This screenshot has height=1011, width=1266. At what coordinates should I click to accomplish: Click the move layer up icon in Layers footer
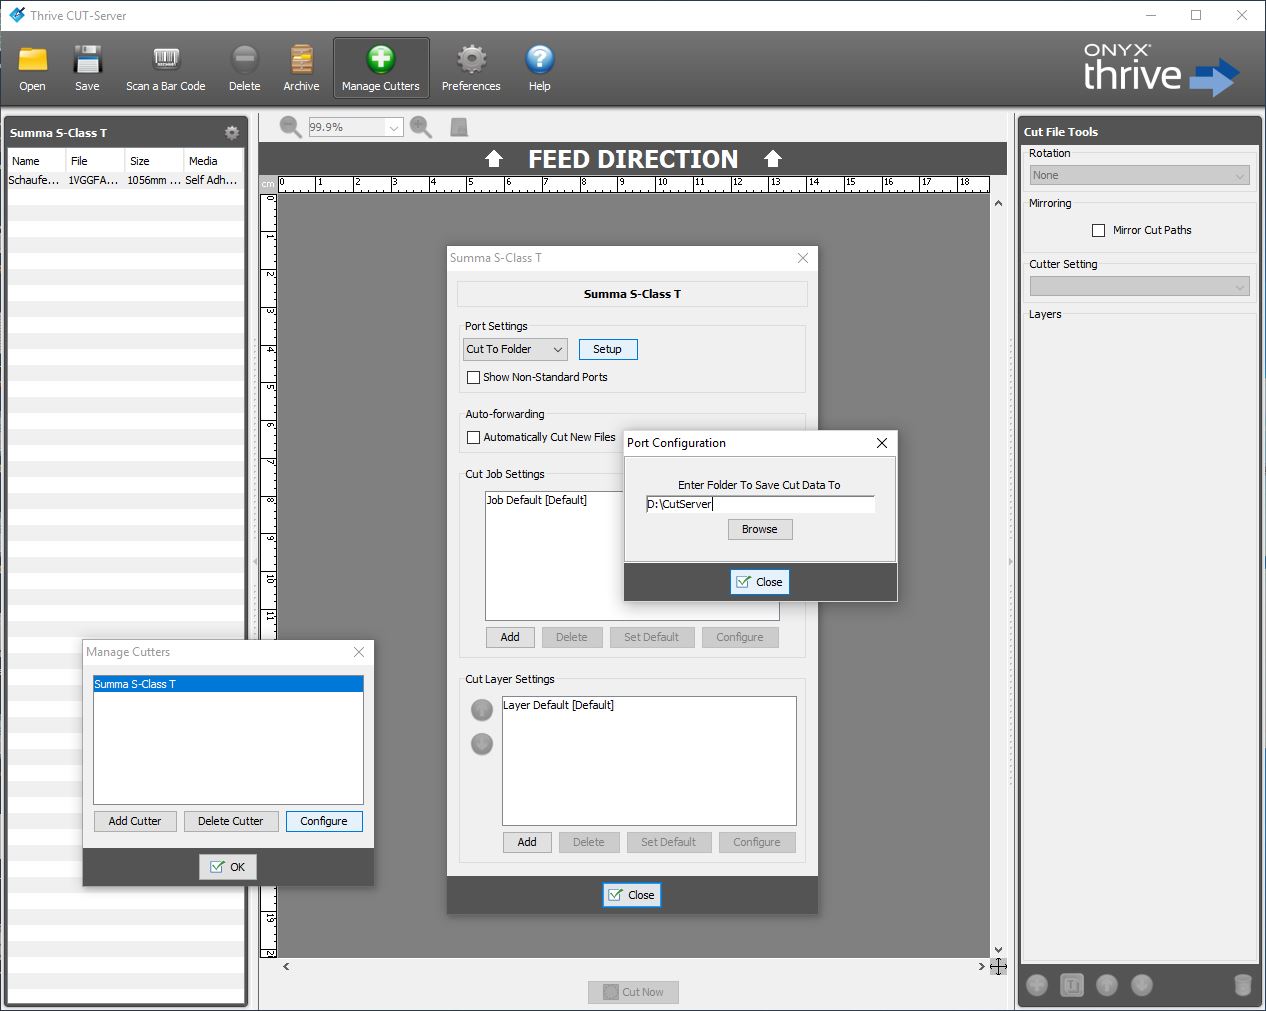[x=1107, y=985]
